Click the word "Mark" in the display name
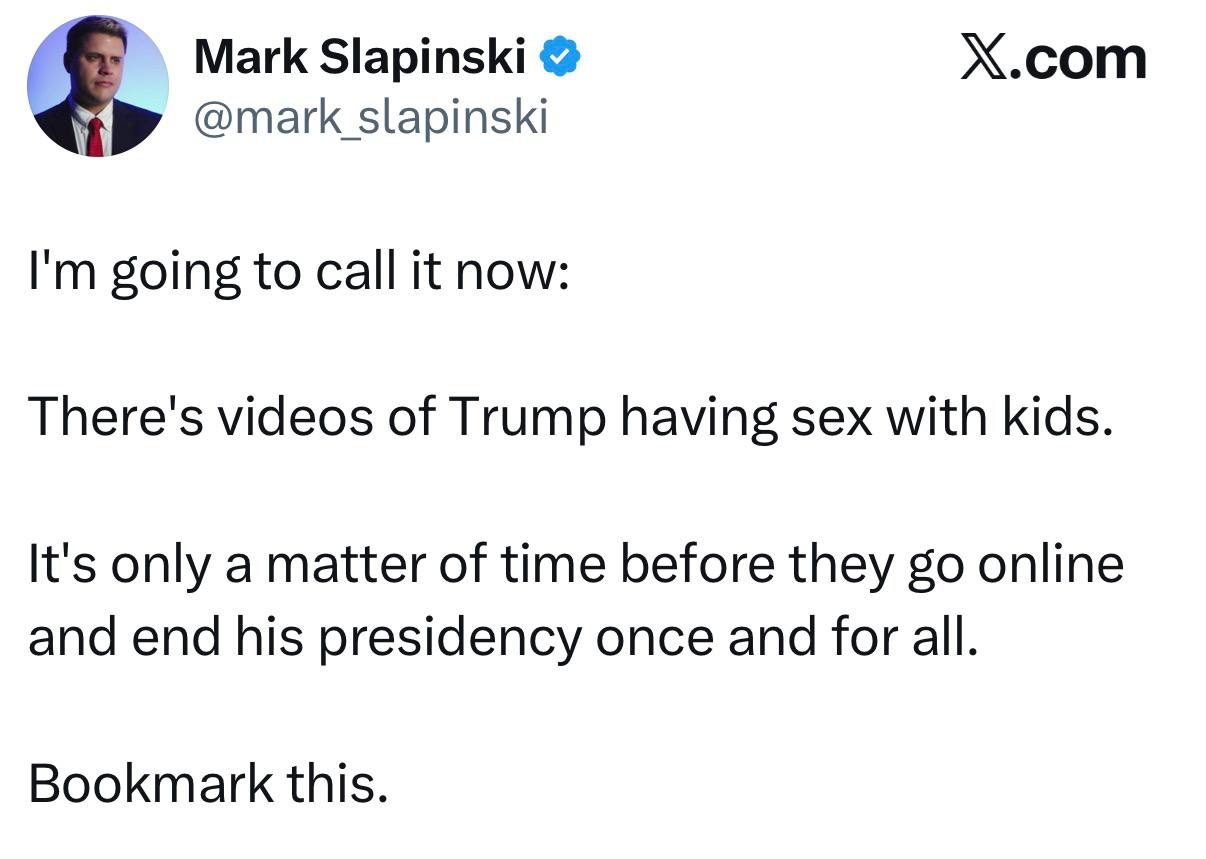1206x859 pixels. point(251,58)
